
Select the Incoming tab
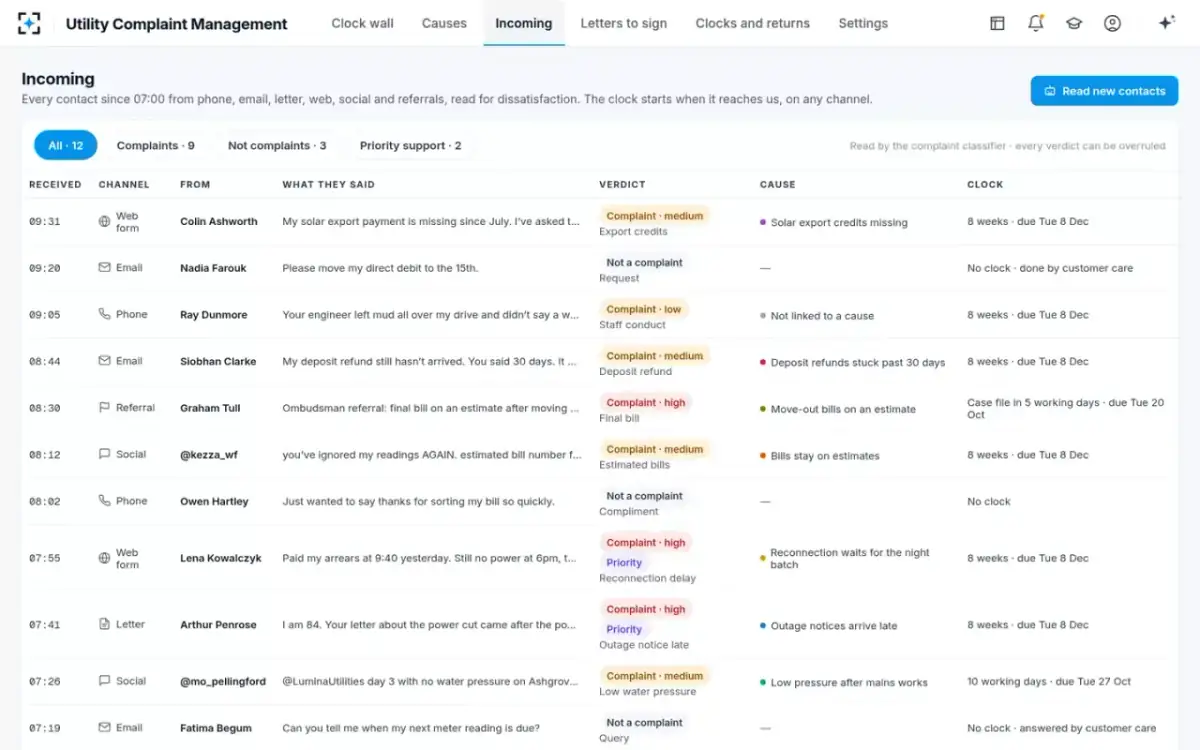coord(523,23)
